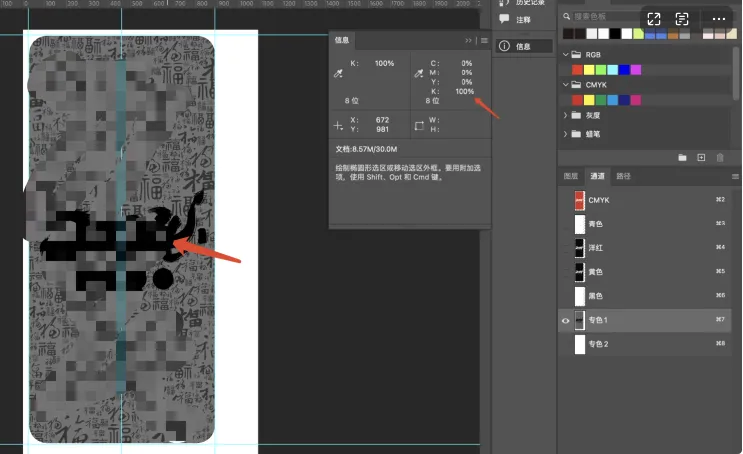Viewport: 743px width, 454px height.
Task: Click the crosshair coordinates icon in Info panel
Action: [338, 126]
